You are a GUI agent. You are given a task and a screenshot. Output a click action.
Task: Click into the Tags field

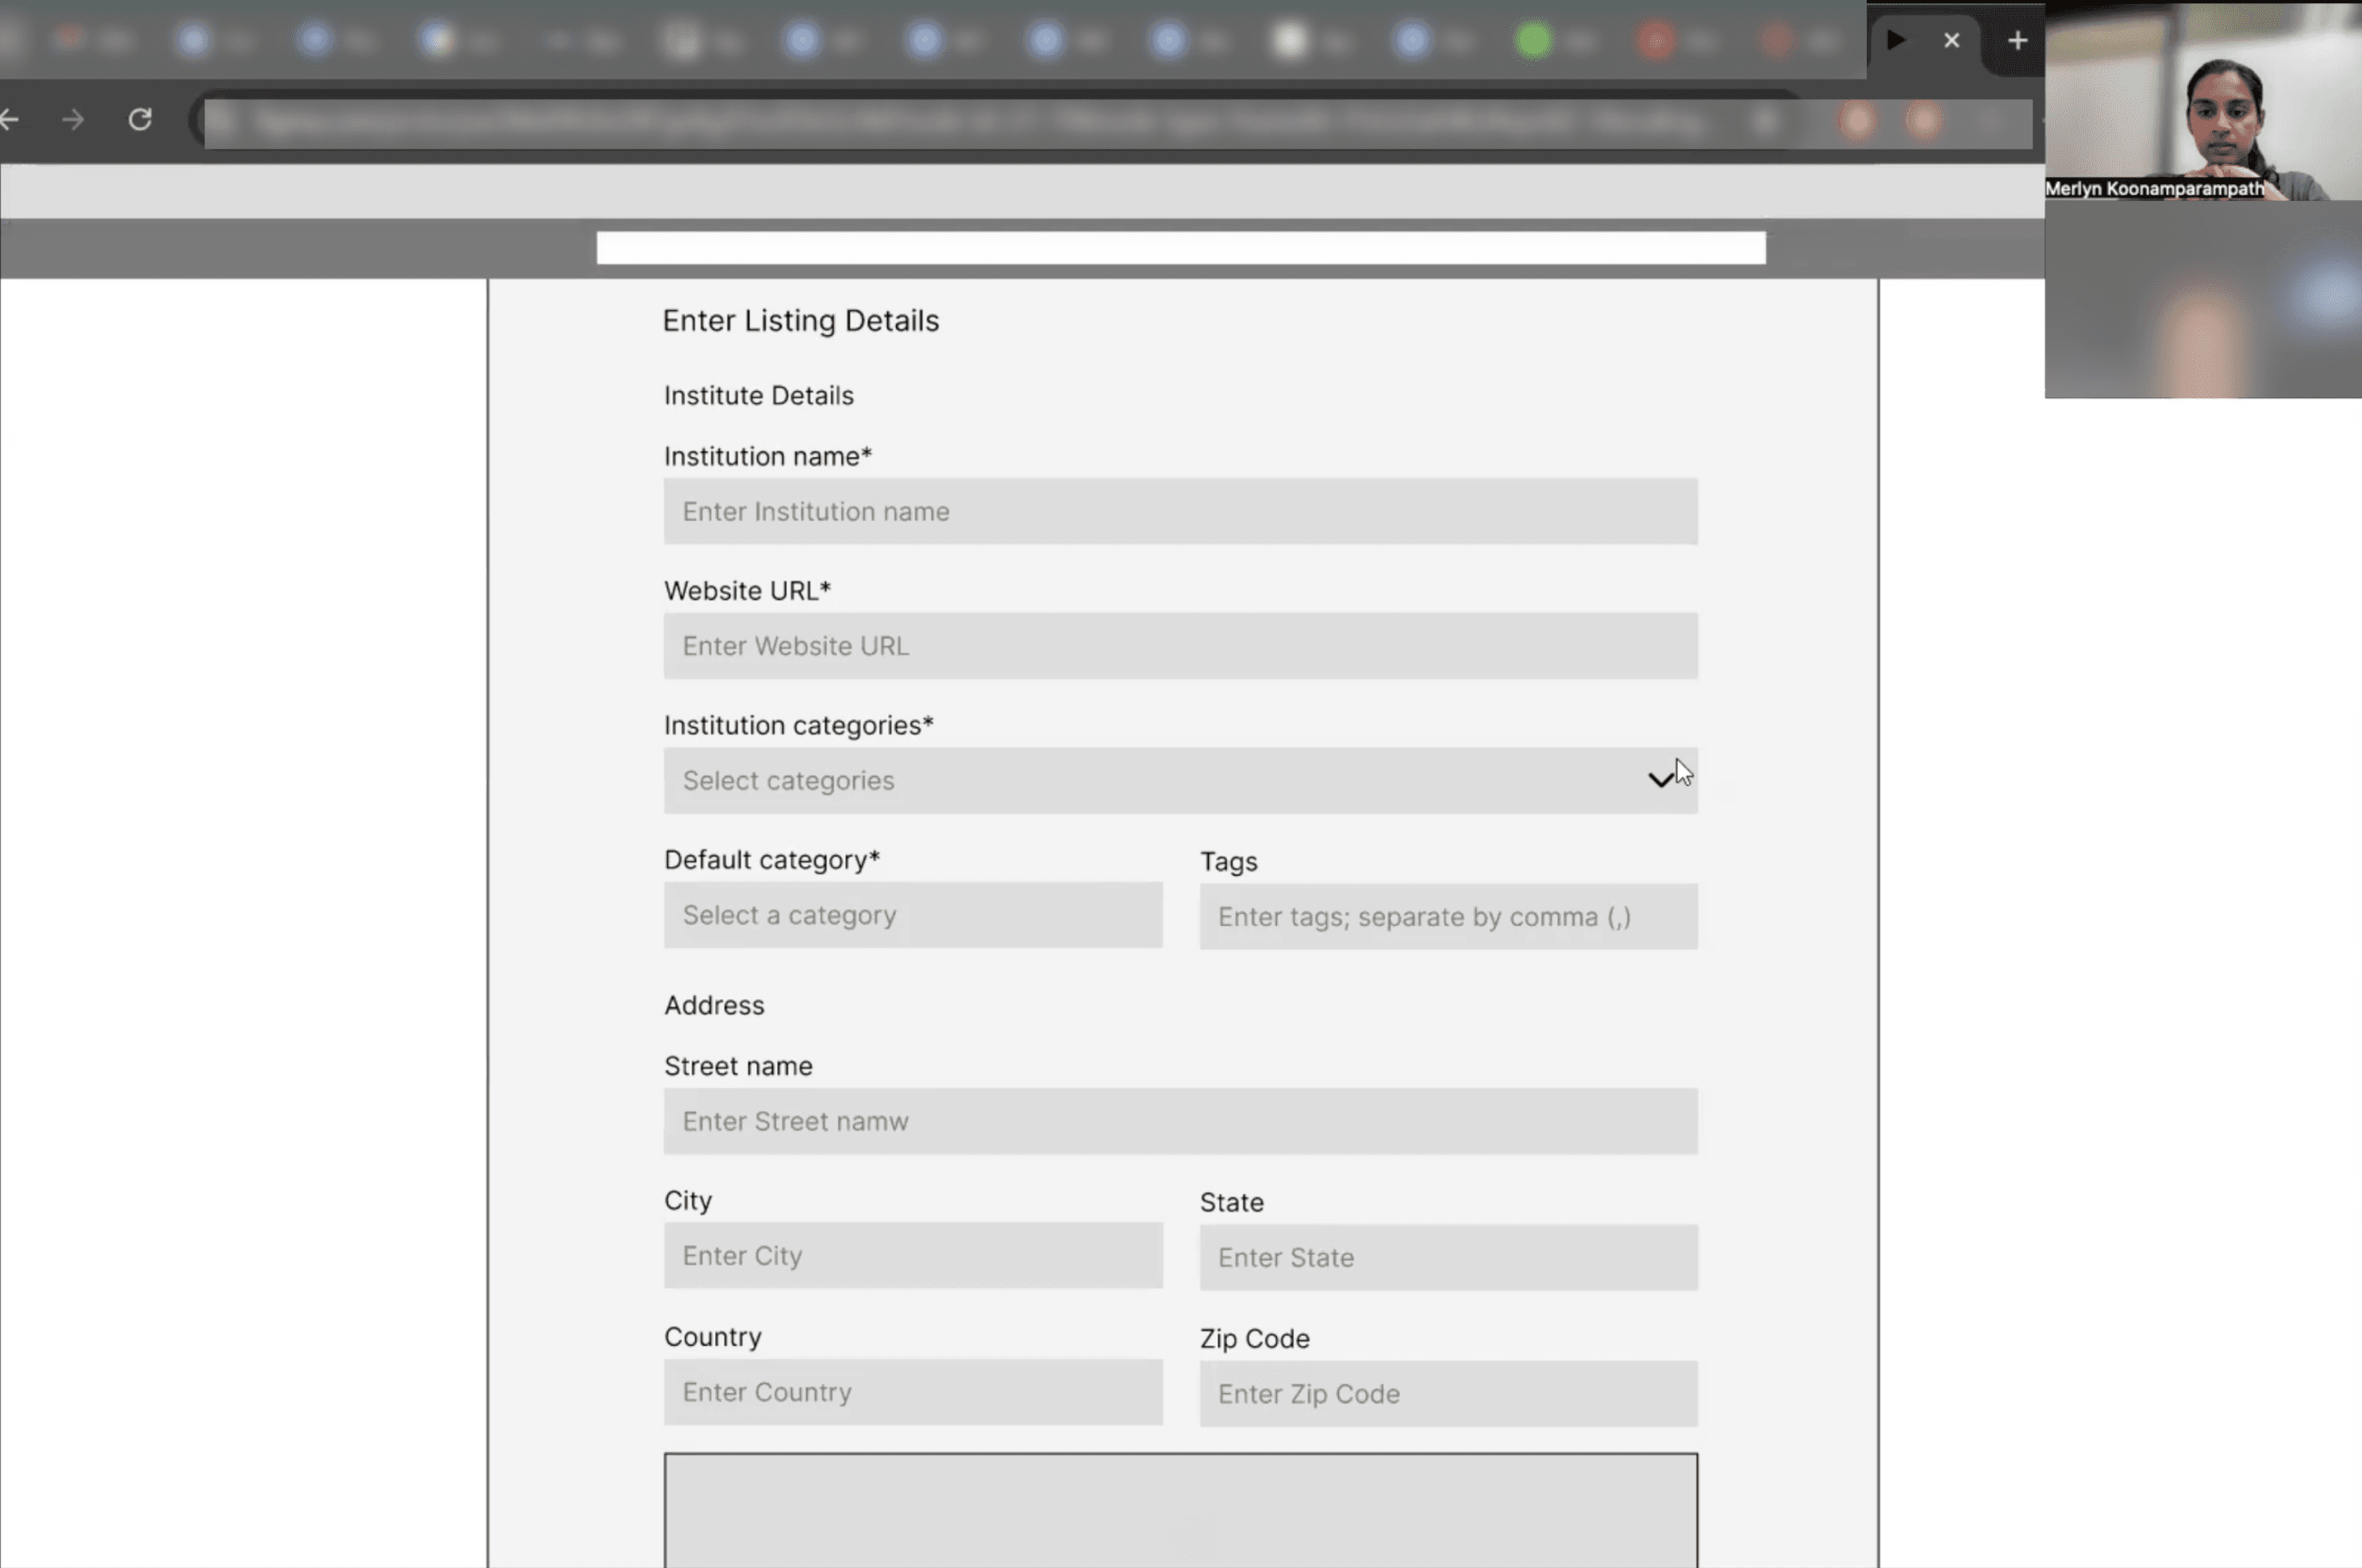coord(1448,916)
